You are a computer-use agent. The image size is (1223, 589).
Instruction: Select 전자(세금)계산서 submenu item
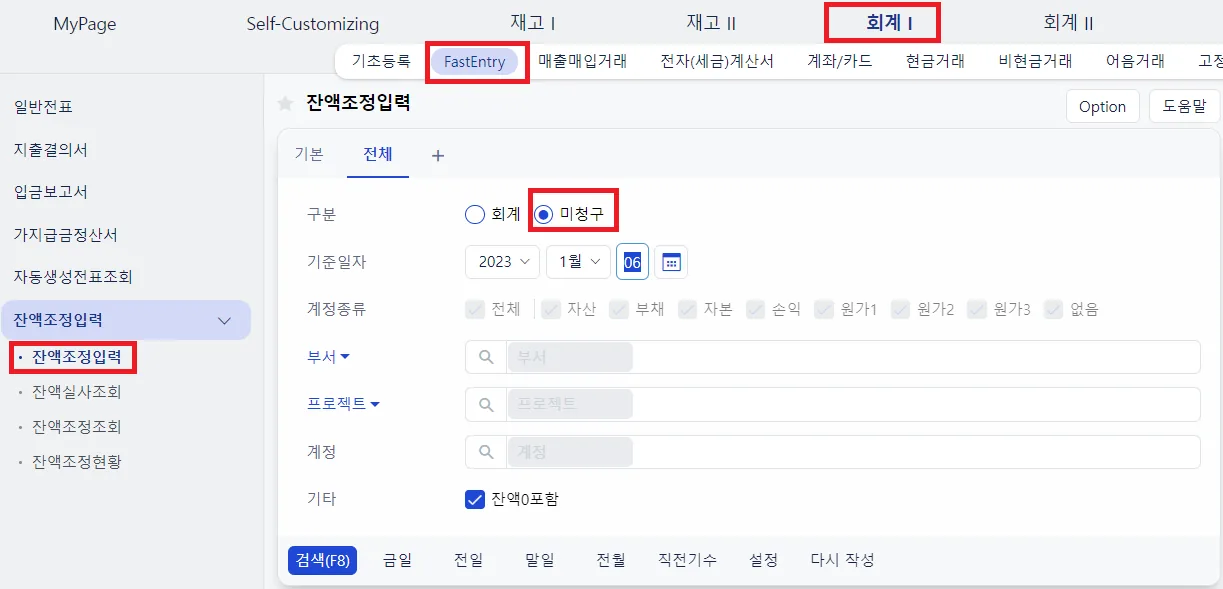(x=717, y=61)
